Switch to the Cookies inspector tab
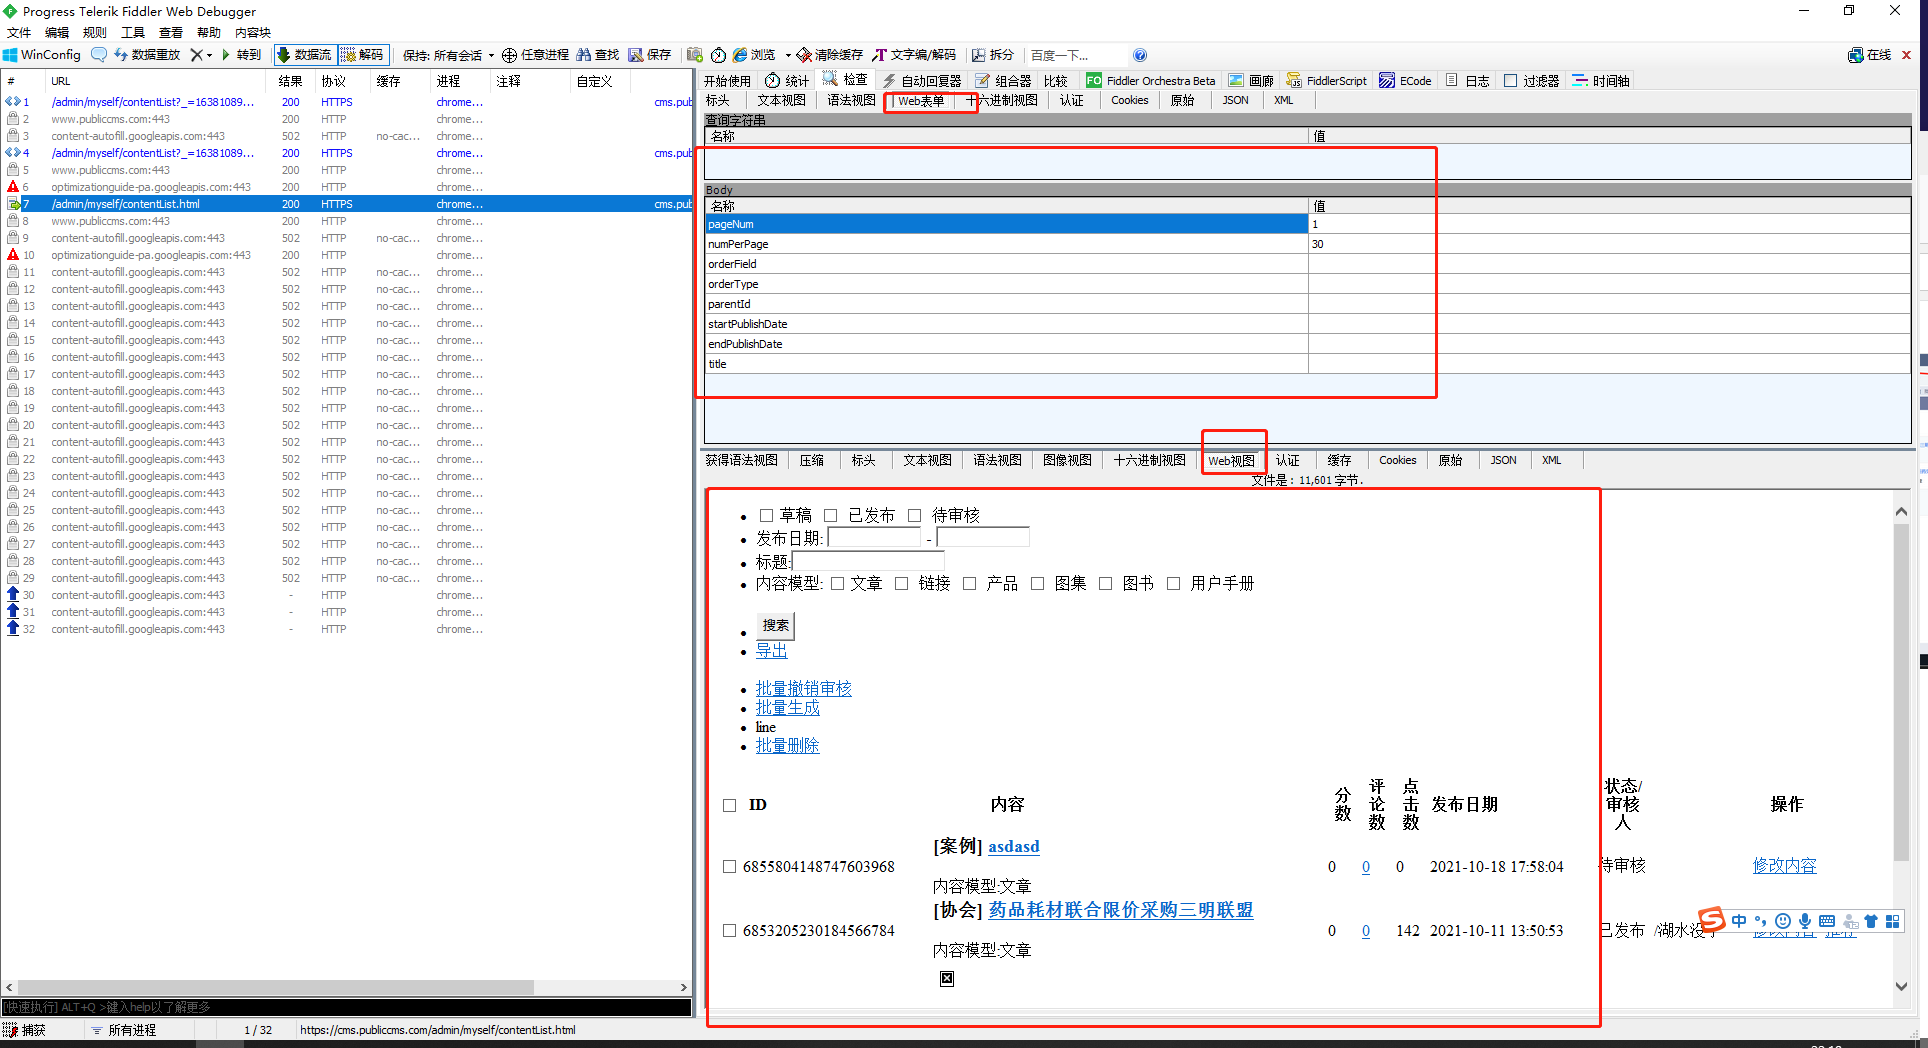1928x1048 pixels. point(1129,100)
